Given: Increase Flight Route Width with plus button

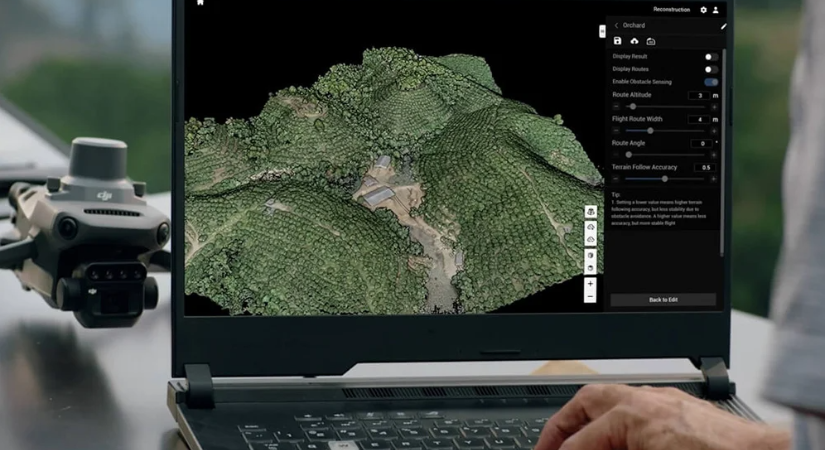Looking at the screenshot, I should click(x=714, y=131).
